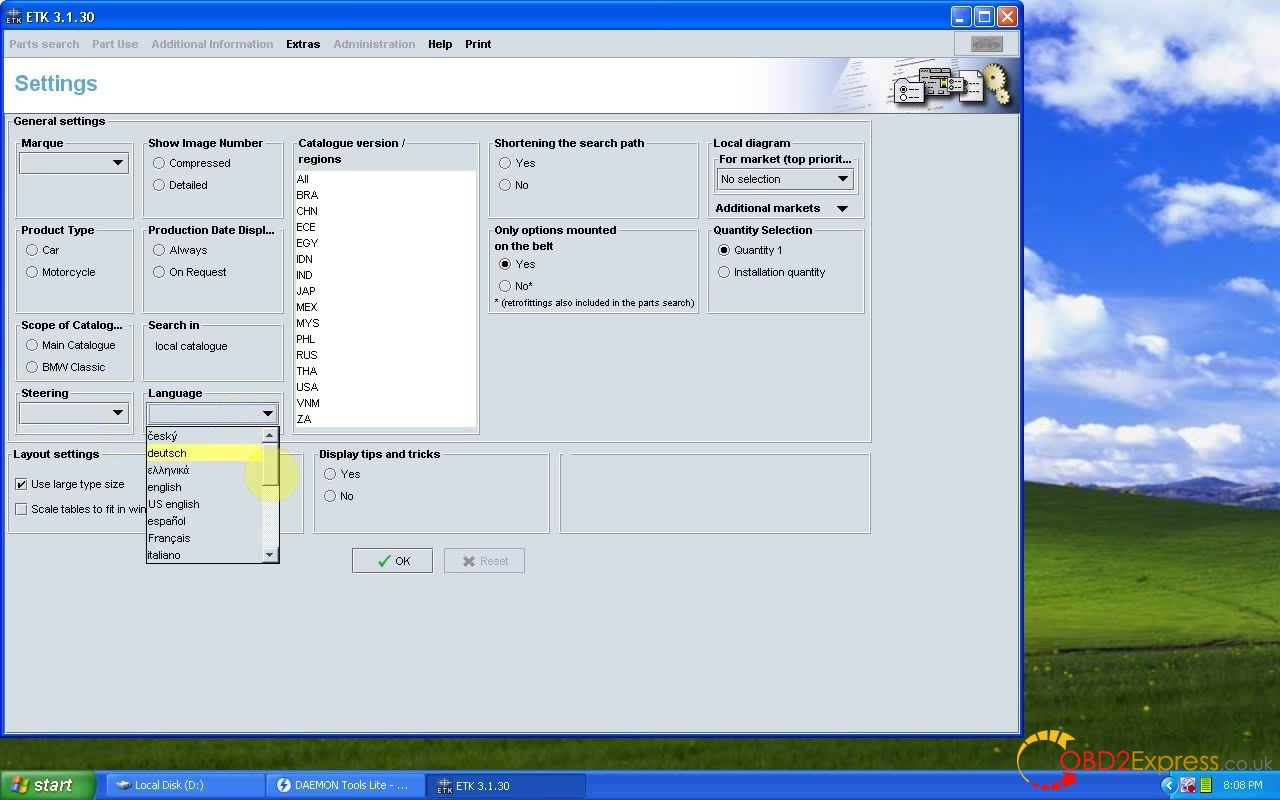Viewport: 1280px width, 800px height.
Task: Choose deutsch in the language list
Action: [167, 453]
